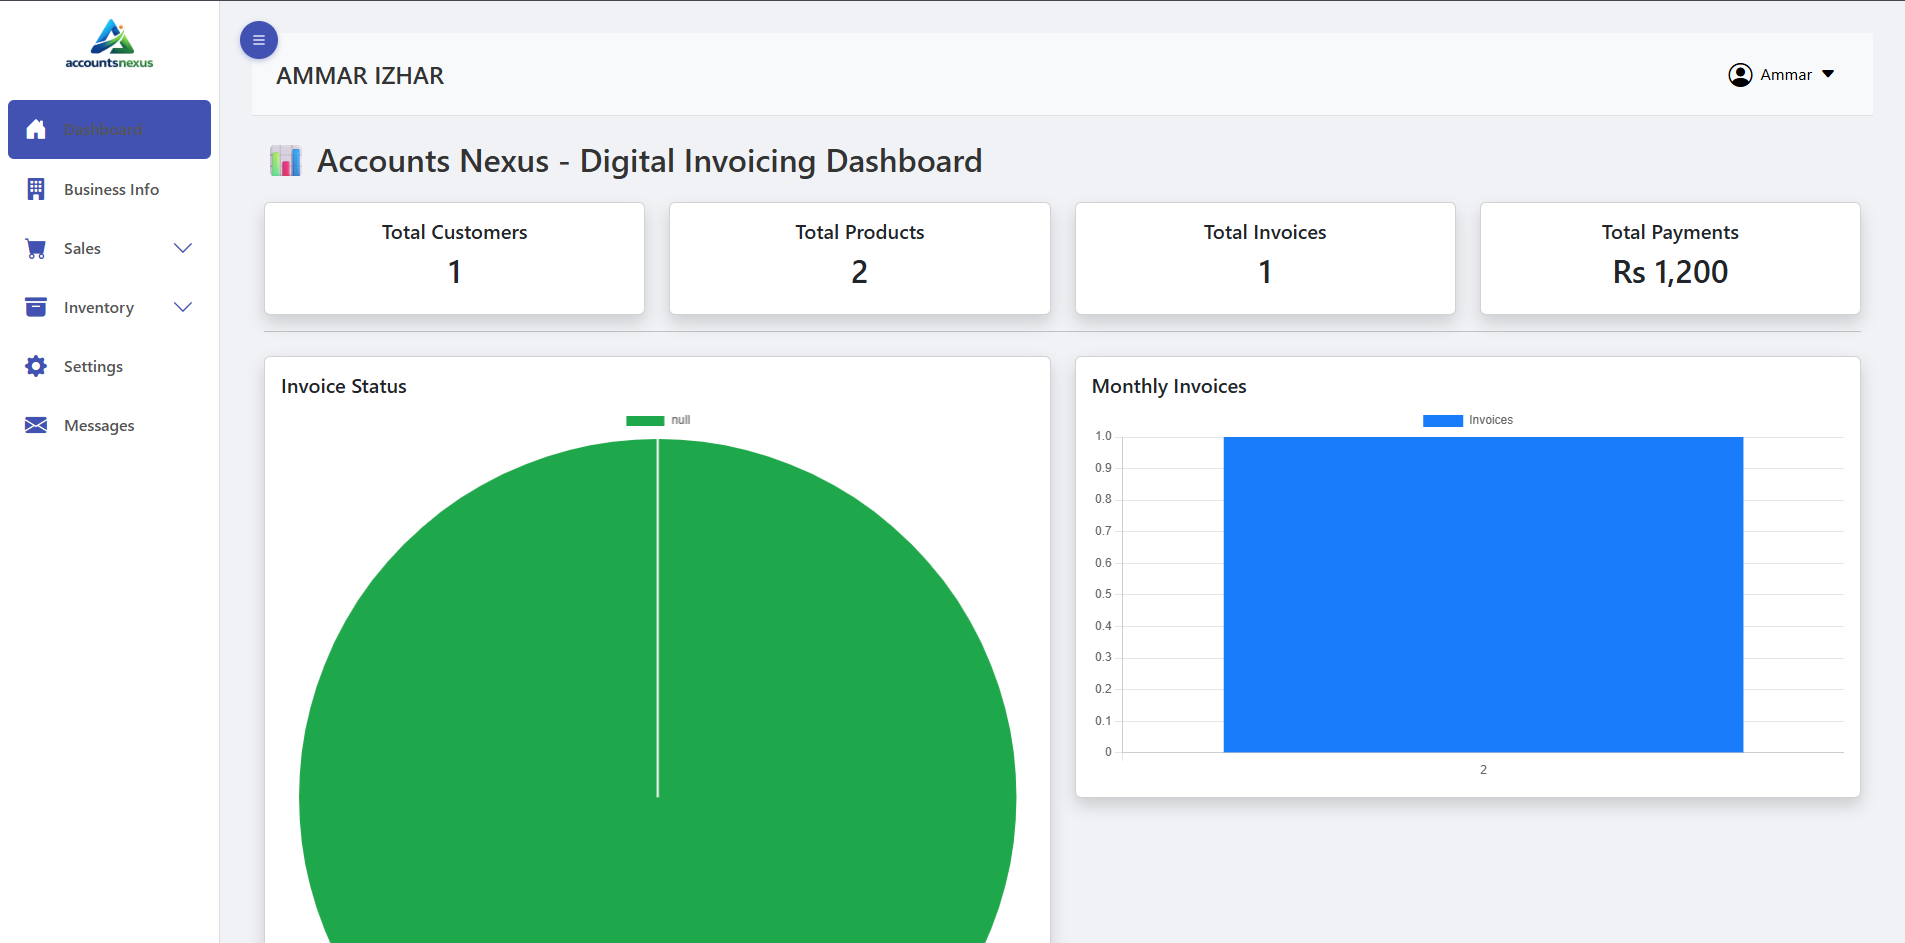
Task: Click the Monthly Invoices heading
Action: 1169,386
